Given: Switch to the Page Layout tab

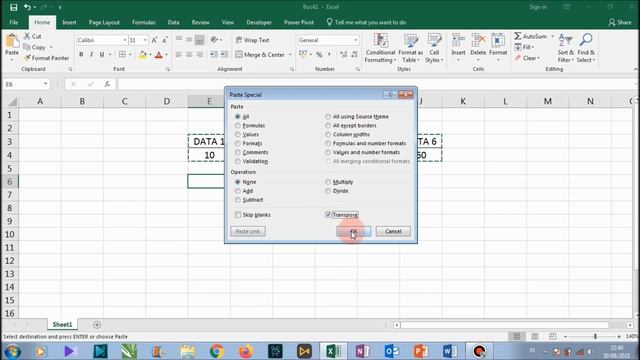Looking at the screenshot, I should point(104,22).
